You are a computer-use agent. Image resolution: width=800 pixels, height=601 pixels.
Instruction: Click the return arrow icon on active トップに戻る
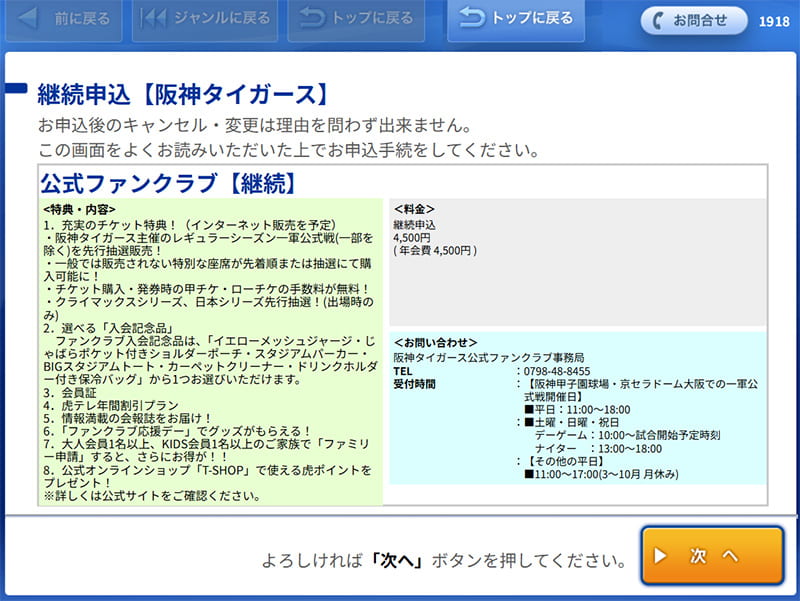tap(471, 17)
